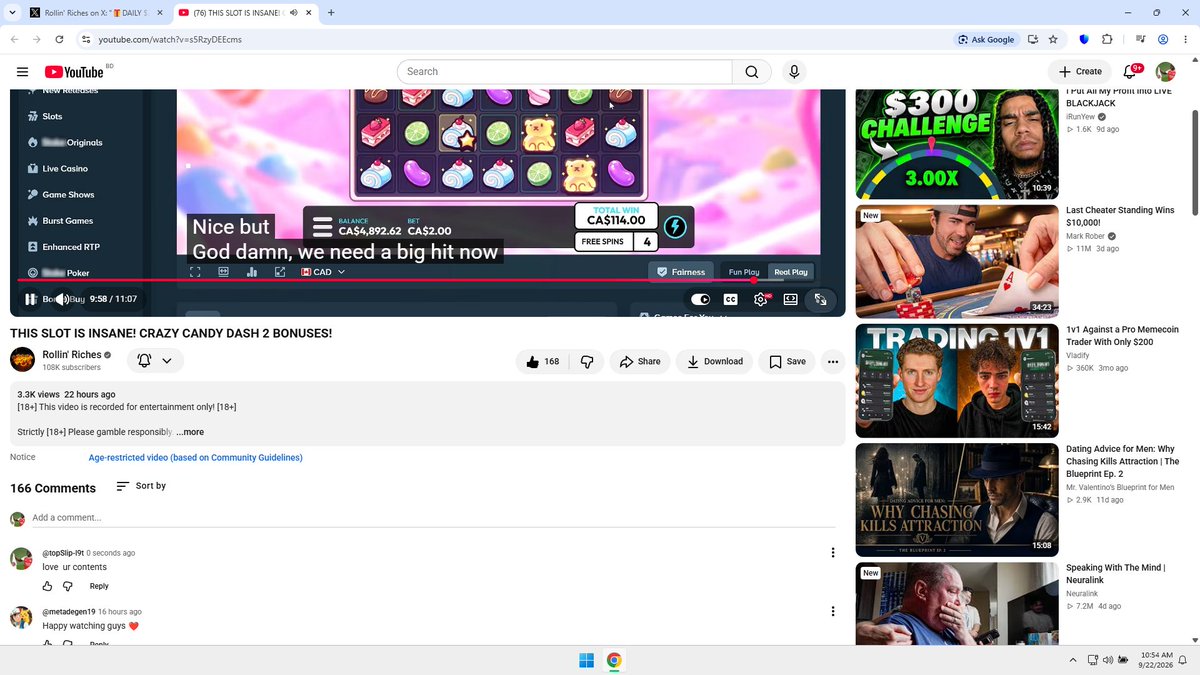
Task: Open the Windows Start menu
Action: pyautogui.click(x=586, y=660)
